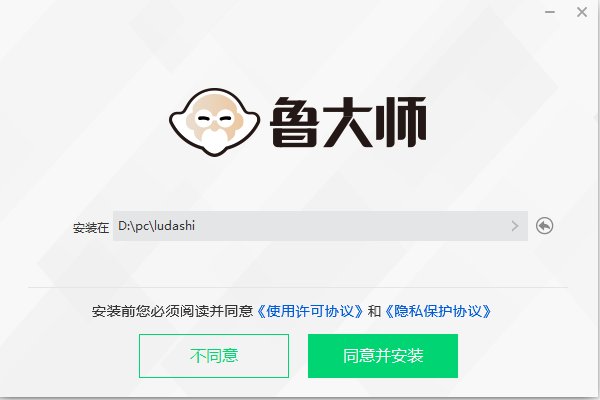Click the 安装前您必须阅读并同意 notice text
Viewport: 600px width, 400px height.
pyautogui.click(x=172, y=311)
